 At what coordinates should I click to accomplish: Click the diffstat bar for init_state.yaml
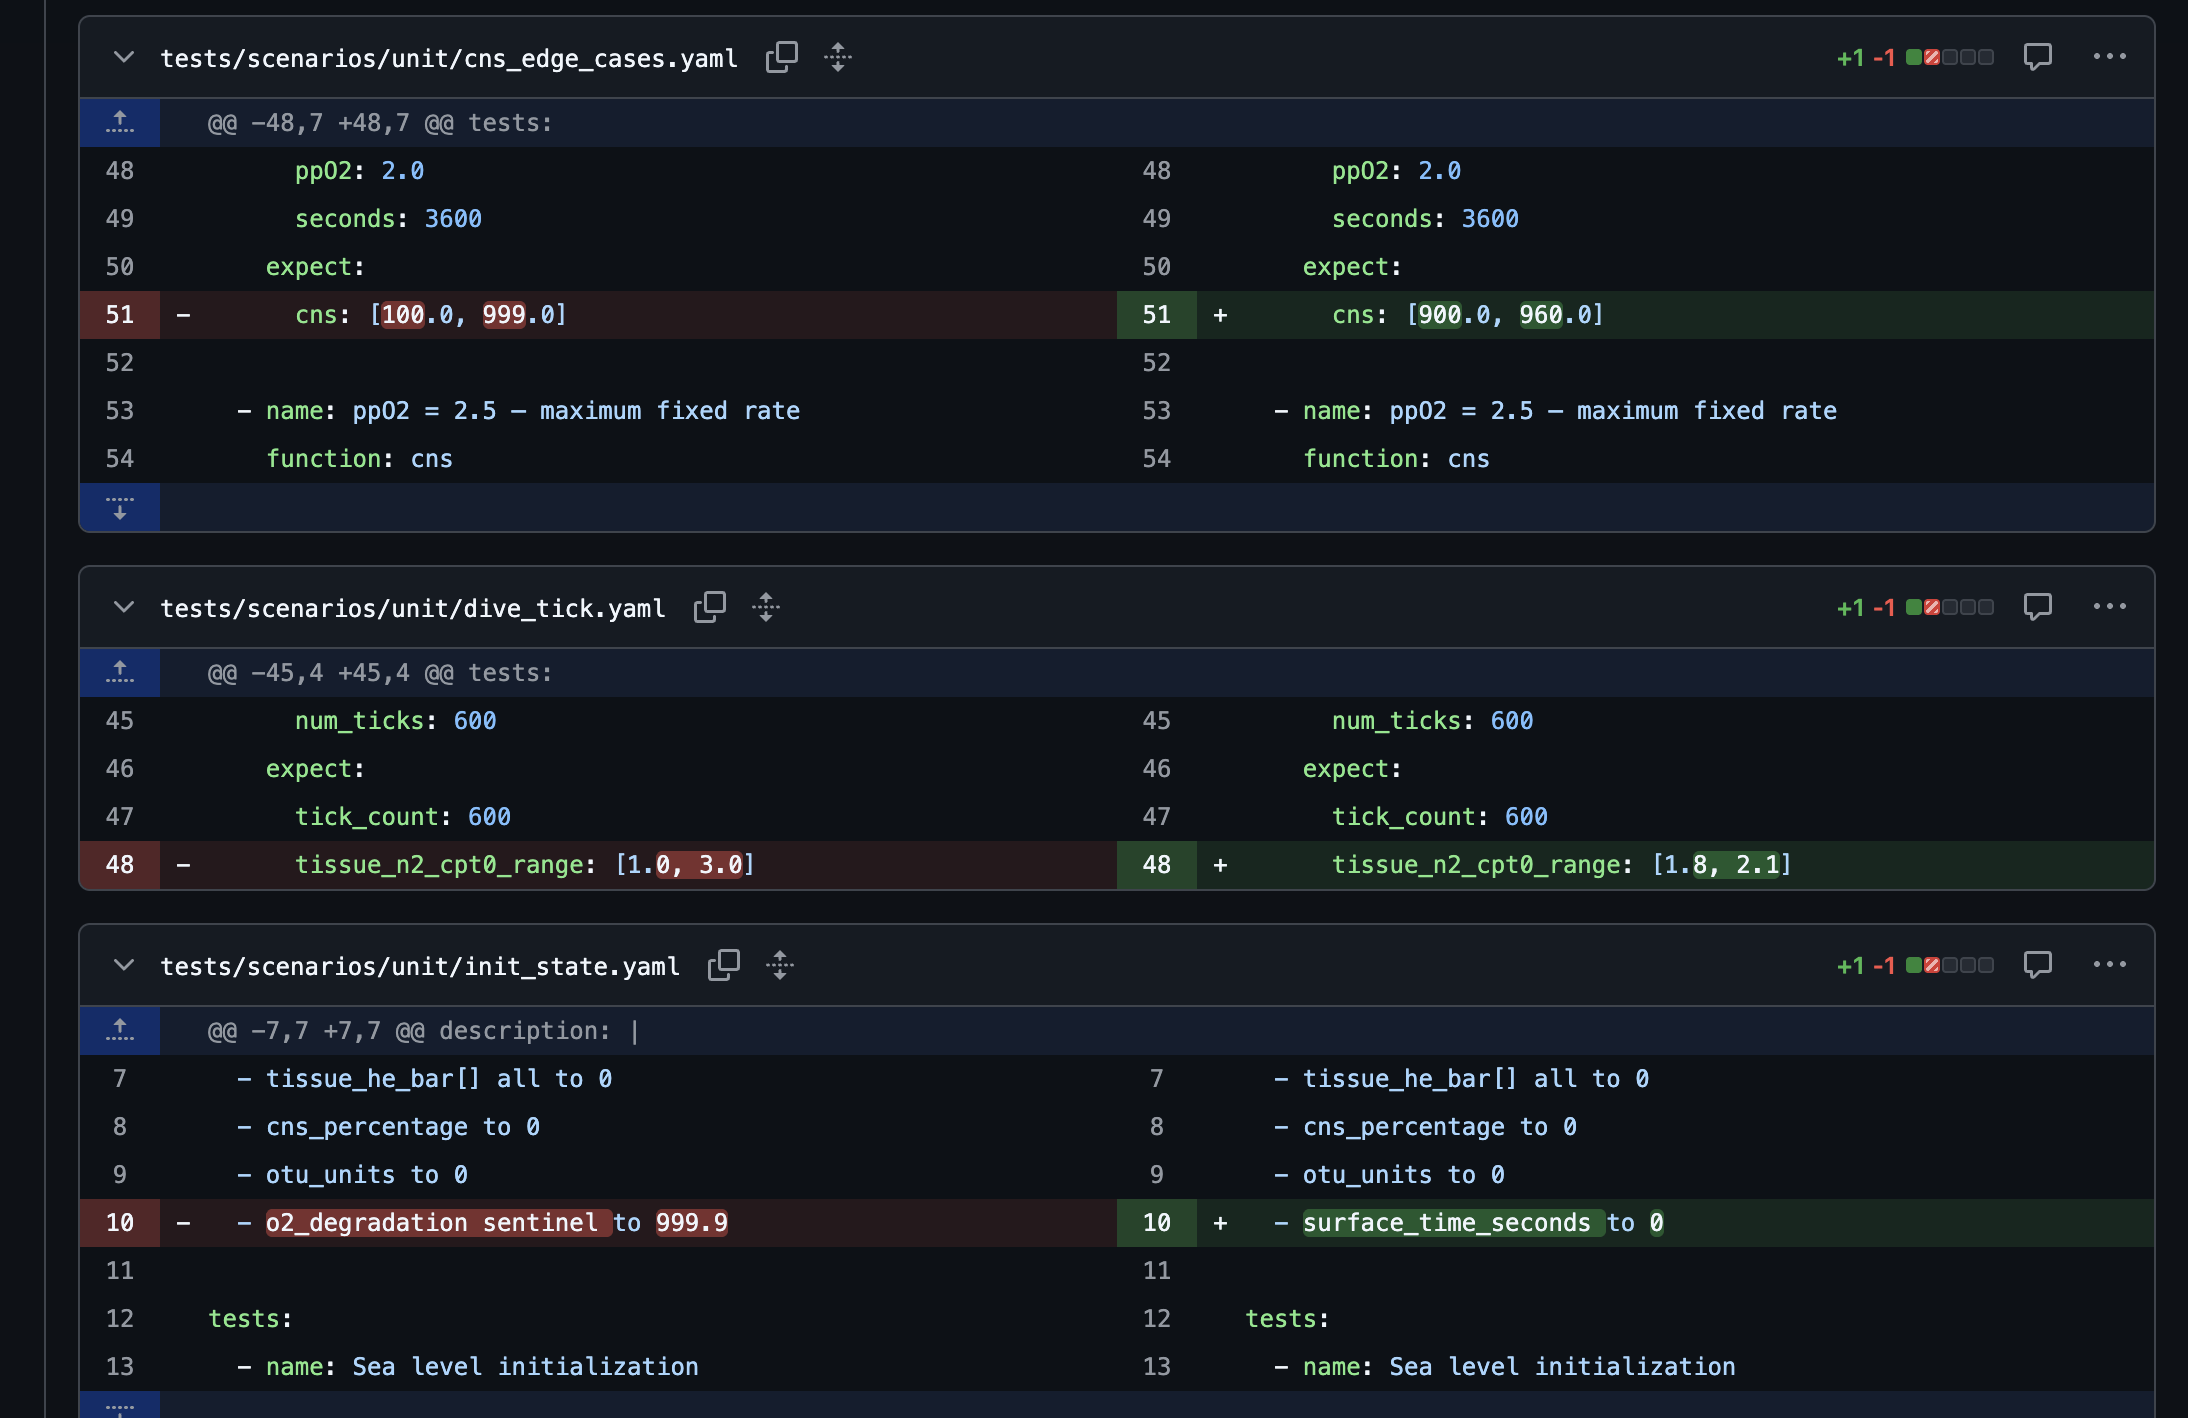point(1949,965)
